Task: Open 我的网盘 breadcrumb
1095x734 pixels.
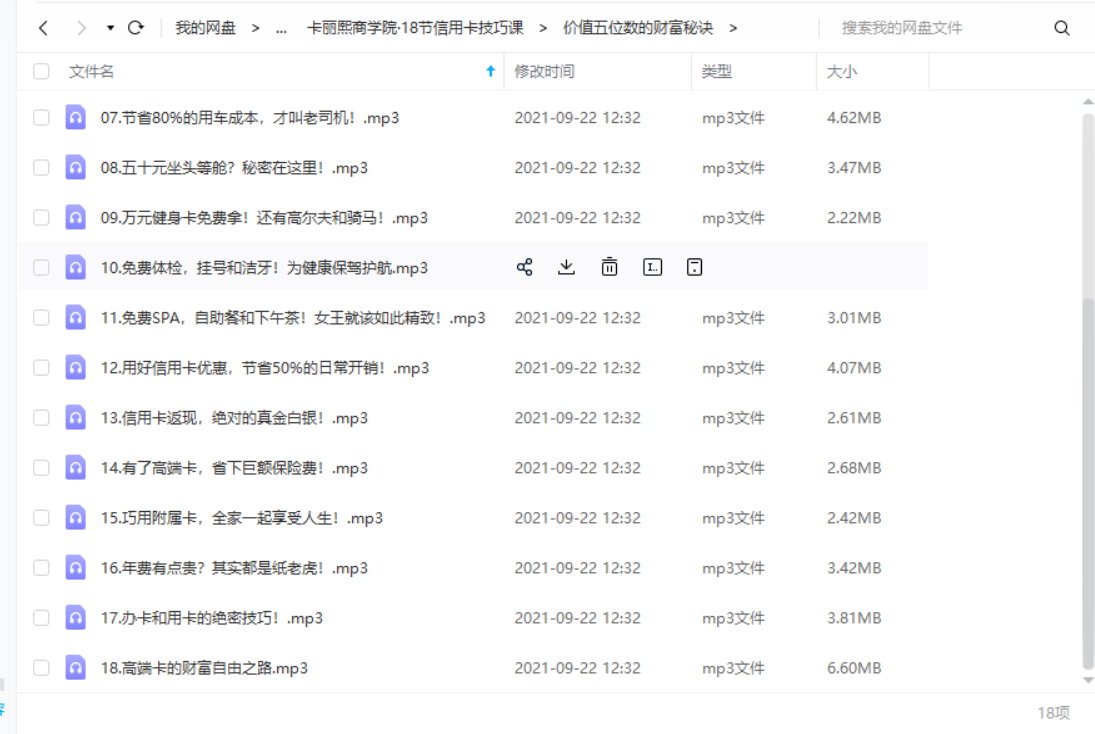Action: [205, 28]
